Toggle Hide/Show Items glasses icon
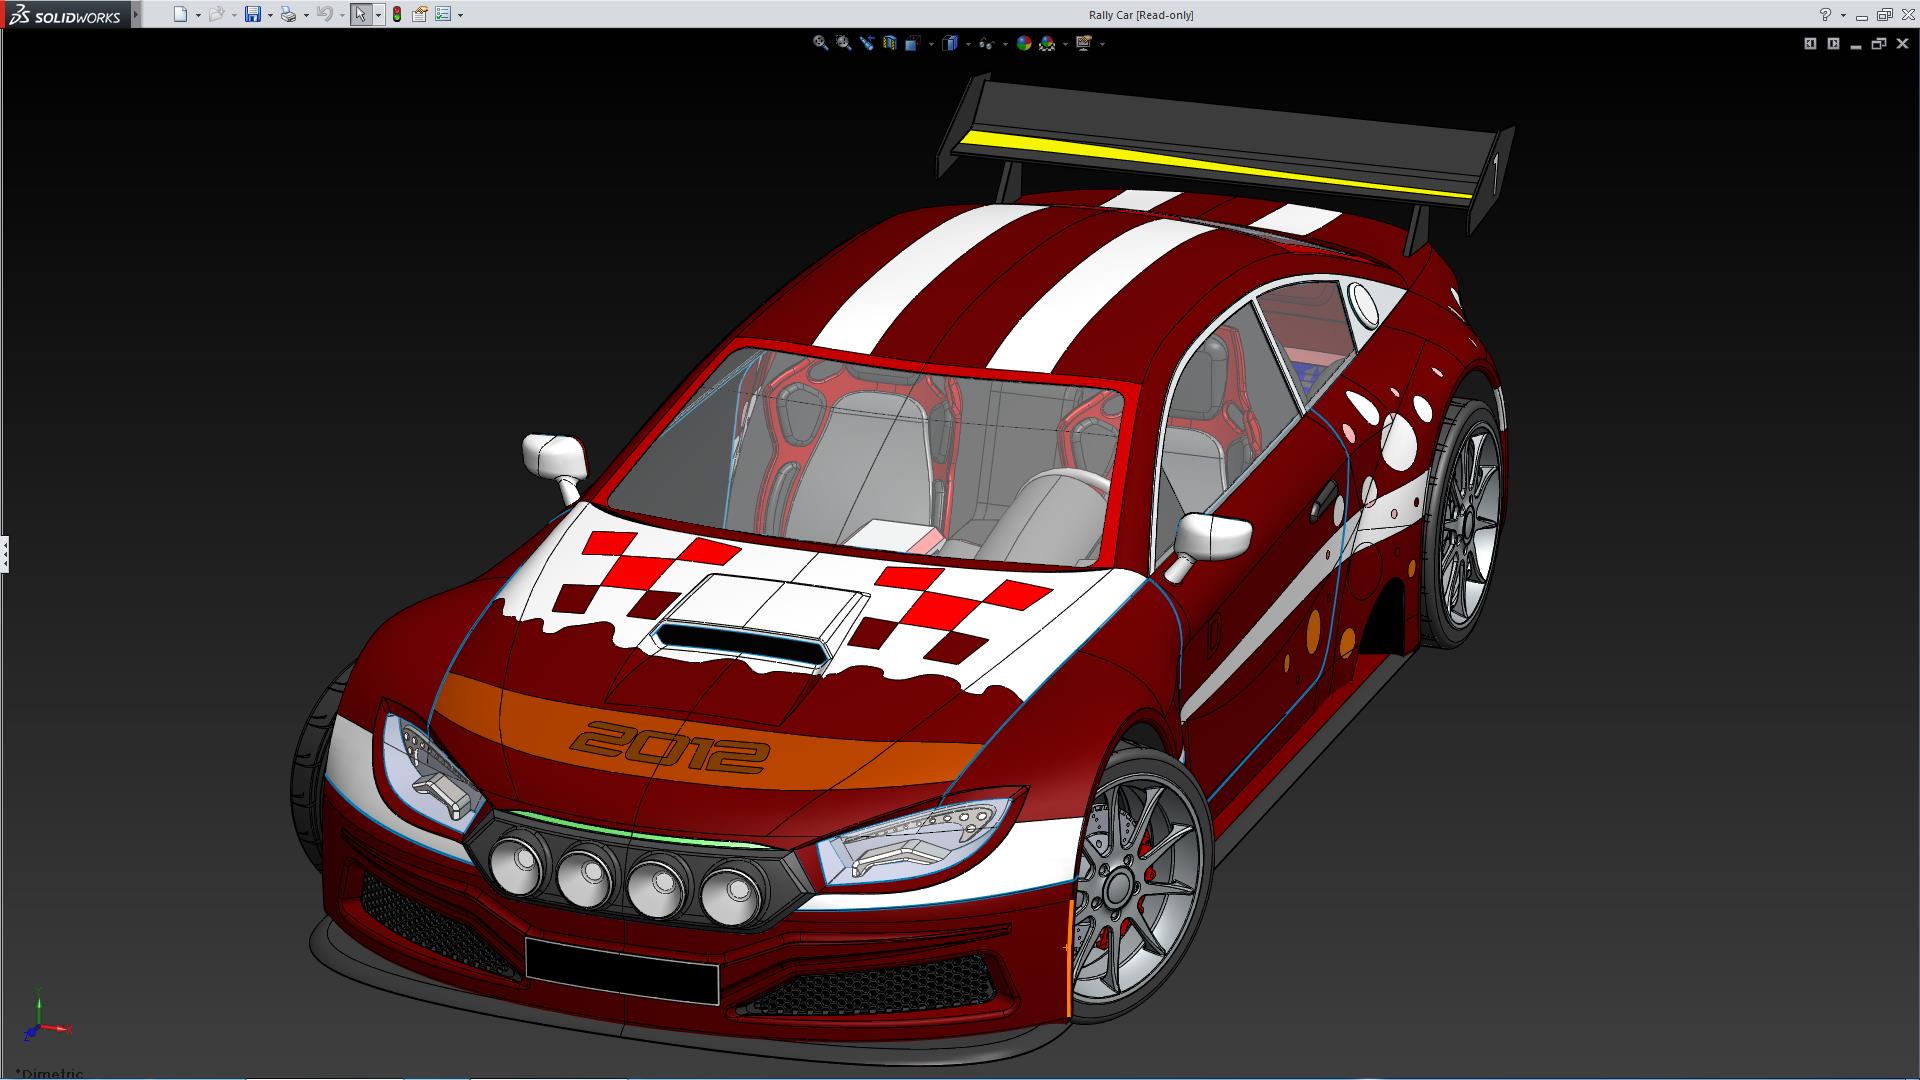 coord(986,43)
